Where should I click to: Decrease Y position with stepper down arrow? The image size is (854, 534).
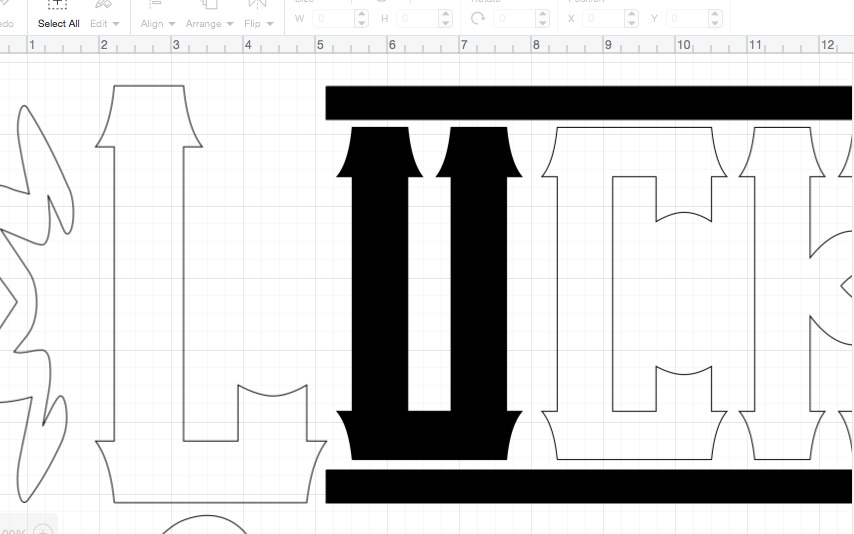tap(715, 23)
